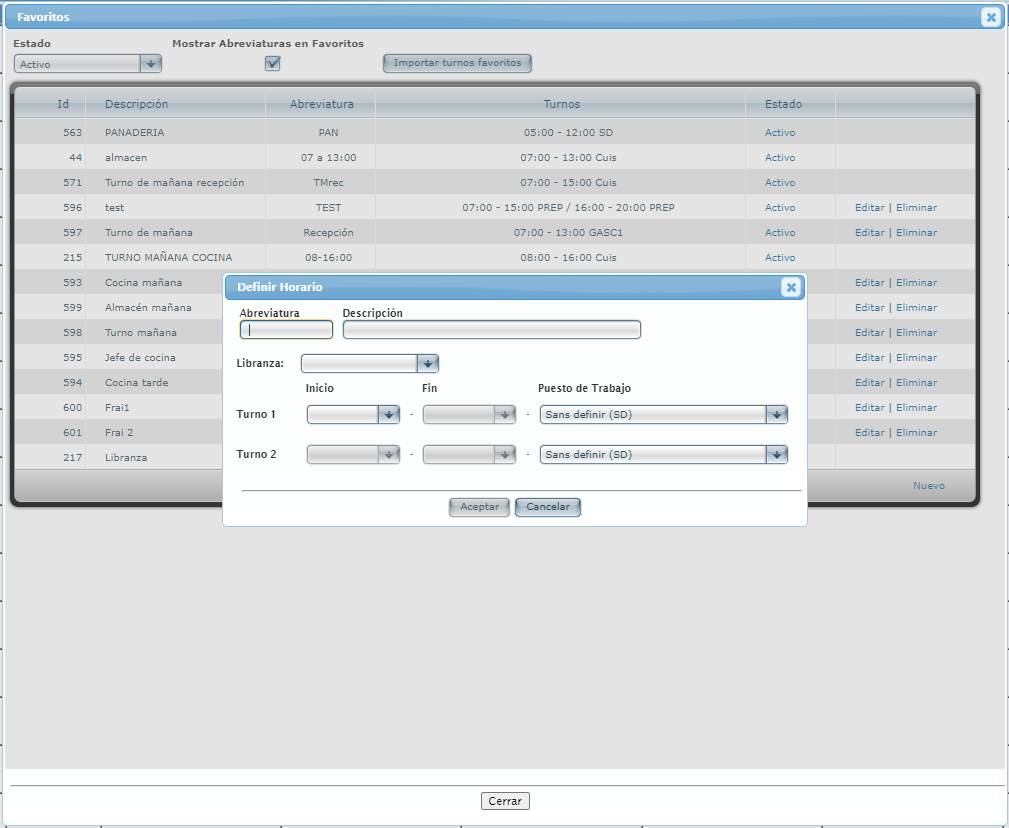Viewport: 1009px width, 828px height.
Task: Close the Definir Horario dialog
Action: click(790, 288)
